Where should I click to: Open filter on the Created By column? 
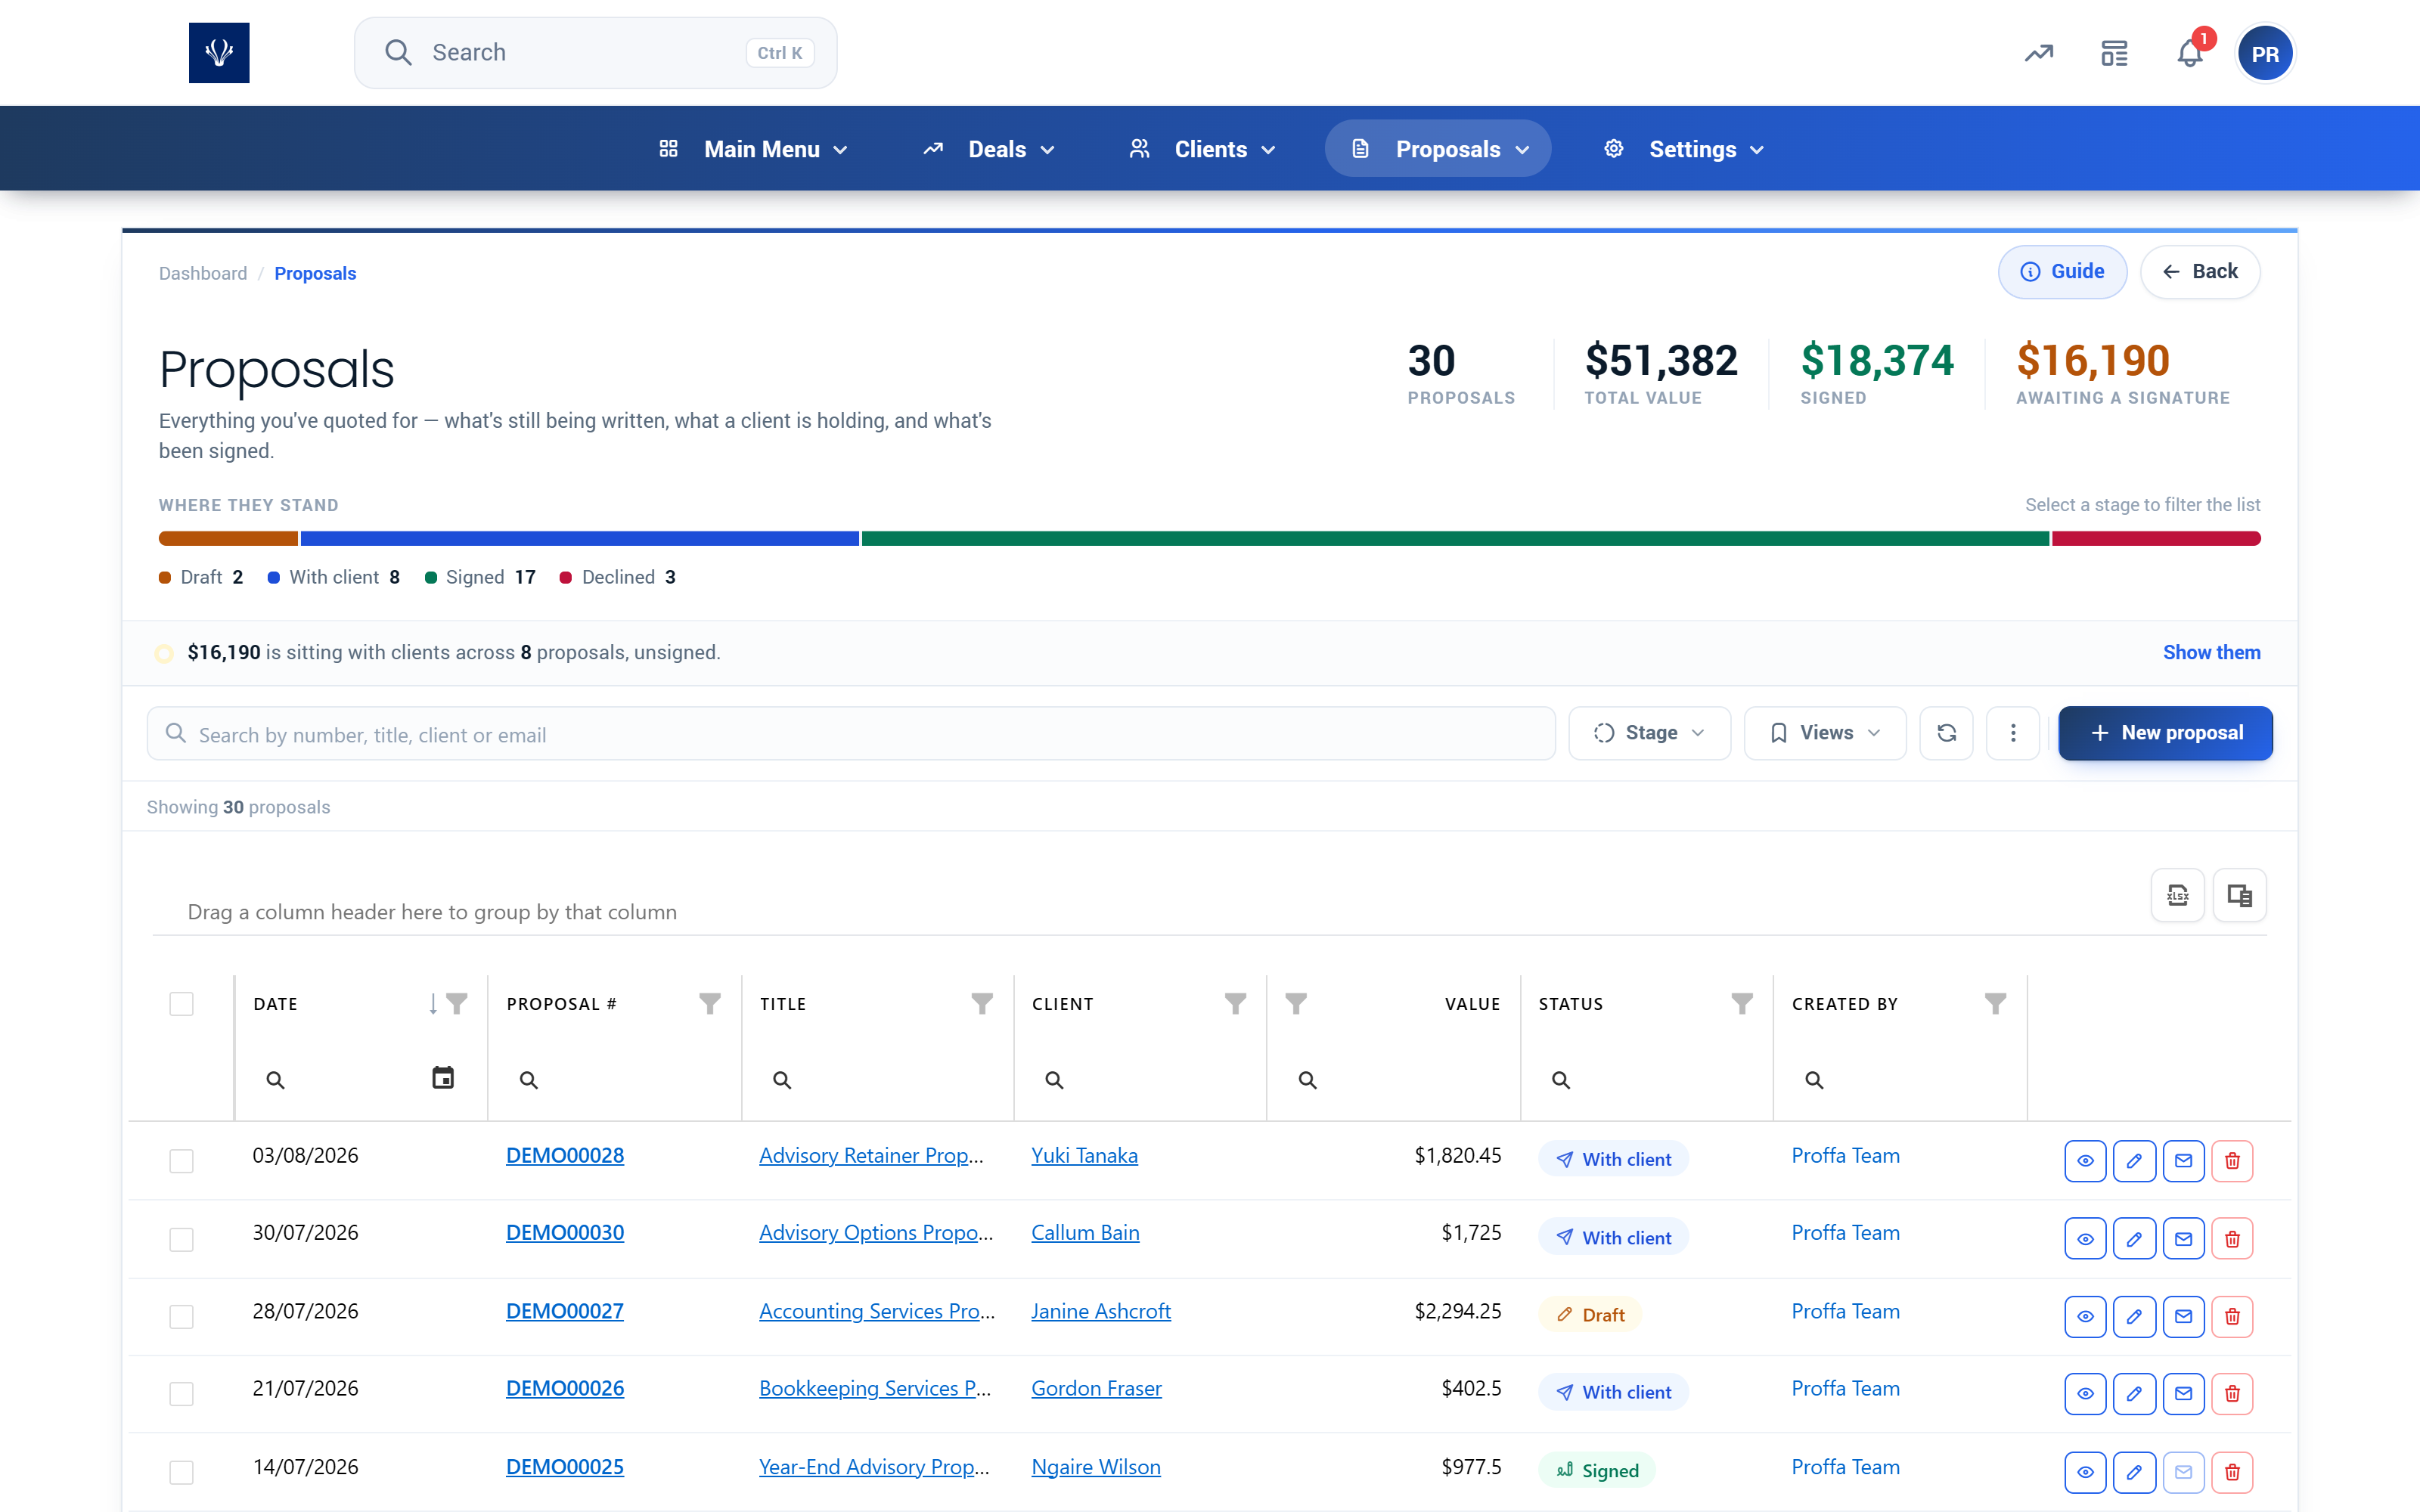point(1996,1003)
